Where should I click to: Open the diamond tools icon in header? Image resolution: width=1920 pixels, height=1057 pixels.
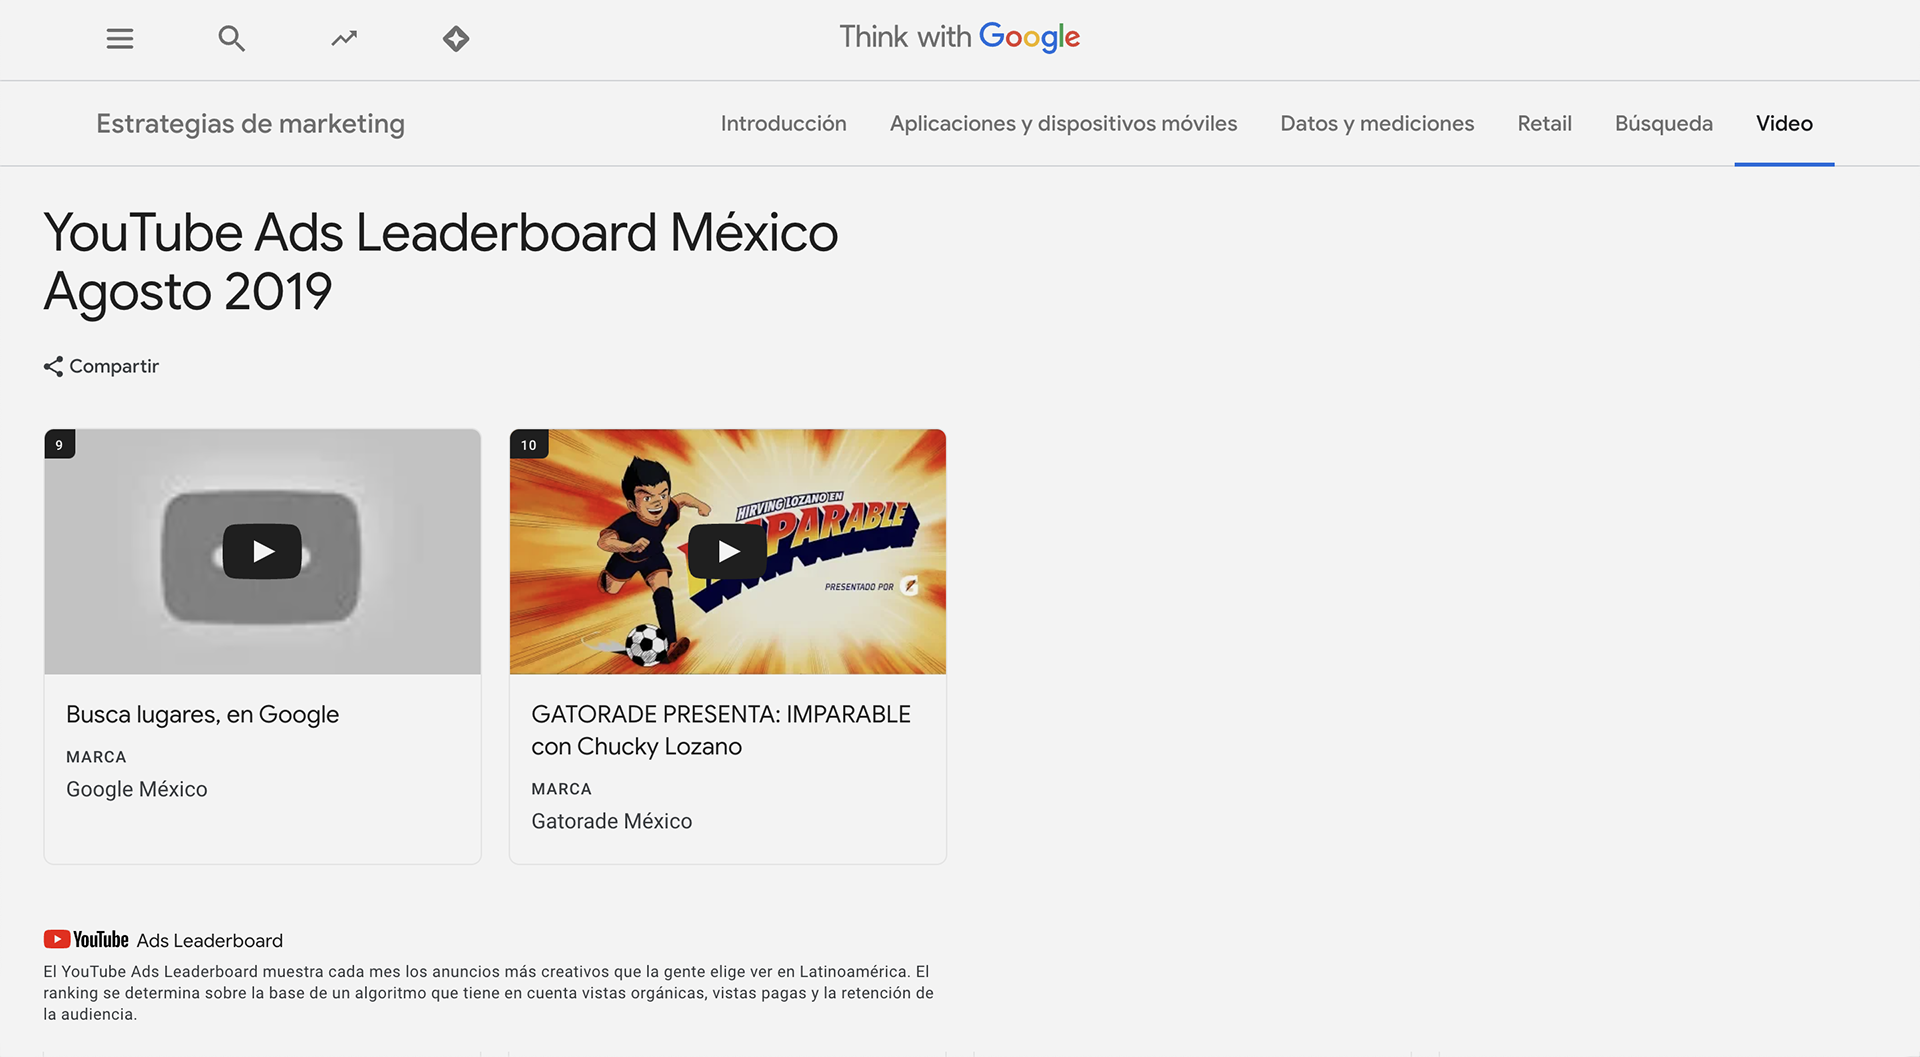[x=456, y=39]
